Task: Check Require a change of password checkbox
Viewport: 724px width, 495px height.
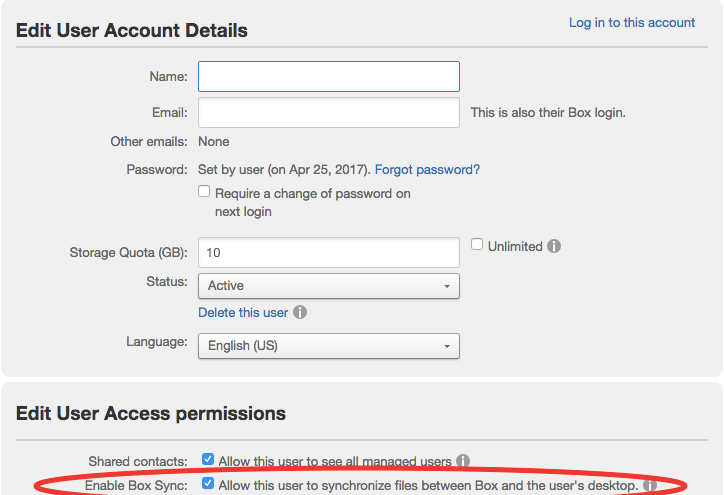Action: [x=204, y=191]
